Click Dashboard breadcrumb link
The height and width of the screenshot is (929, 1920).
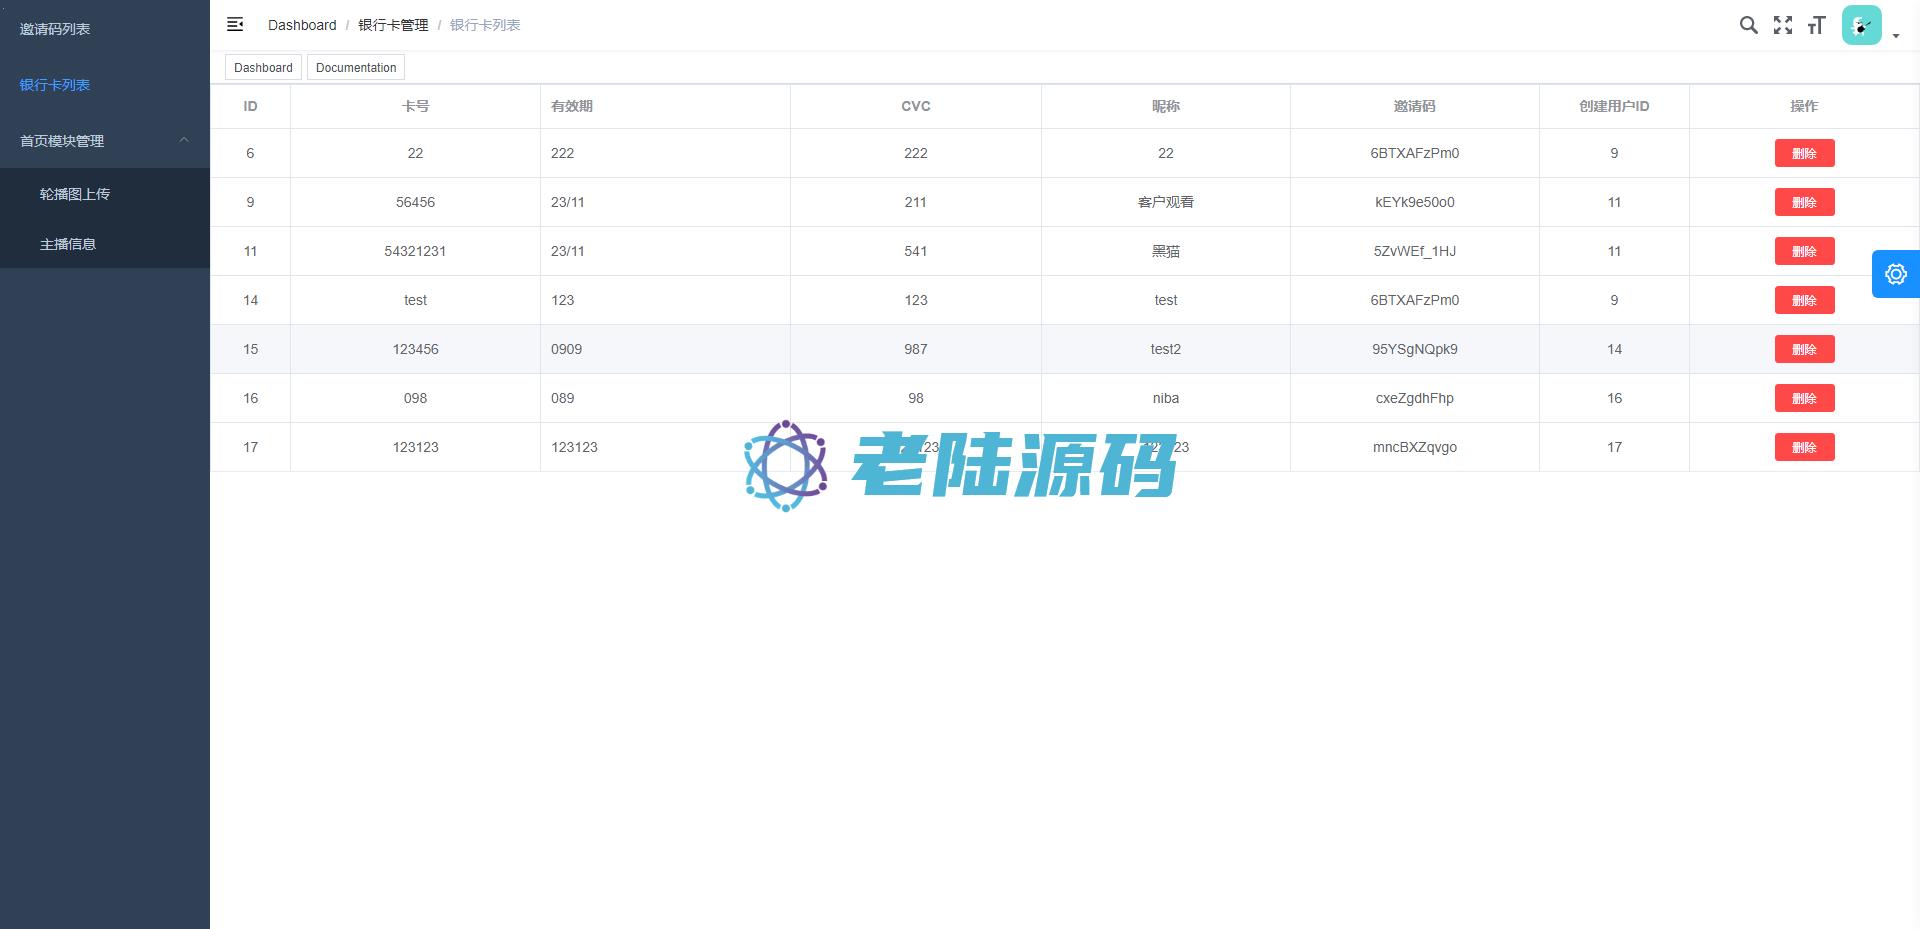pos(302,25)
